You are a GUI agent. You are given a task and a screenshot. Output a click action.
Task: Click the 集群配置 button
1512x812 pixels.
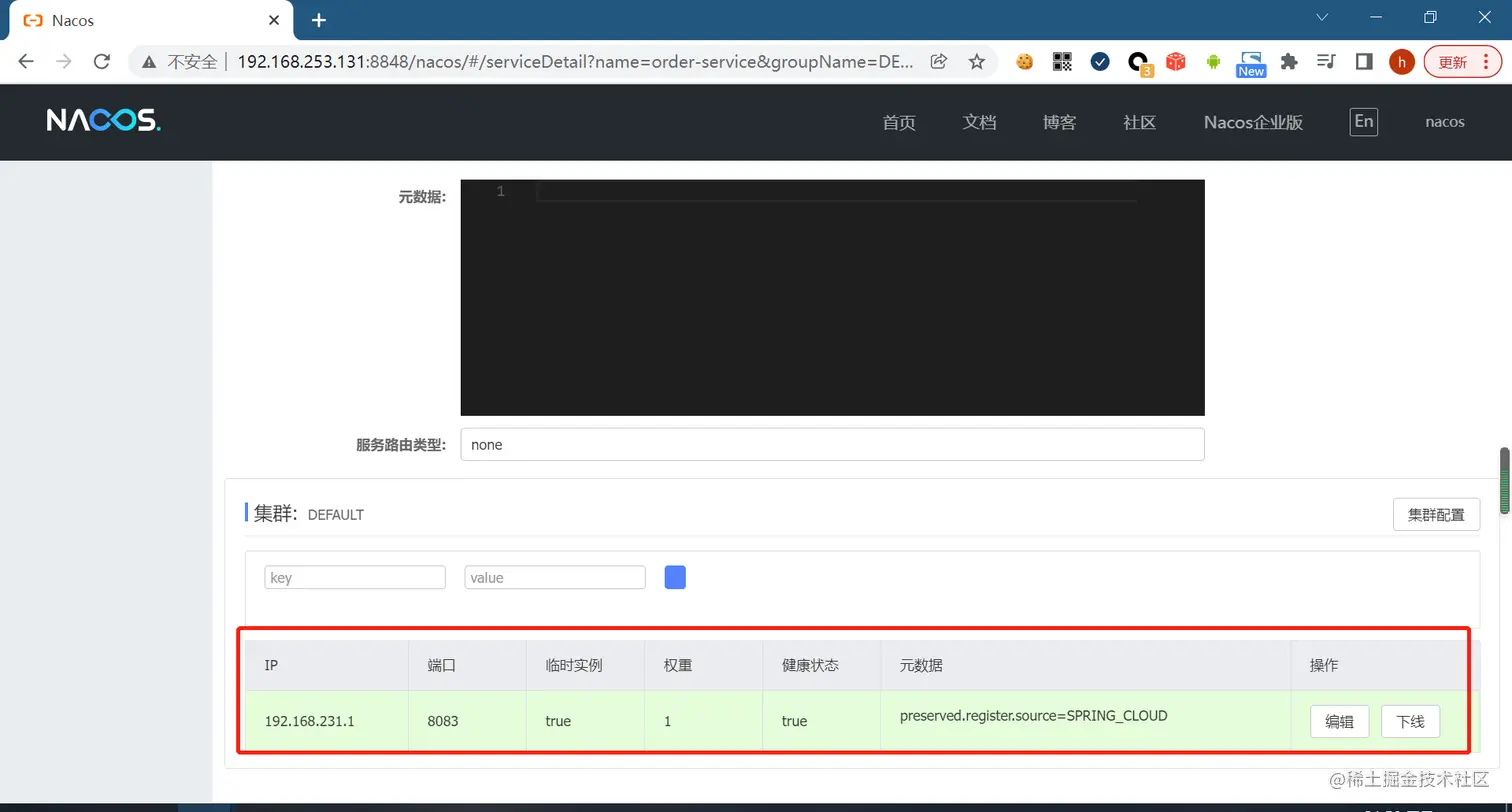coord(1436,515)
